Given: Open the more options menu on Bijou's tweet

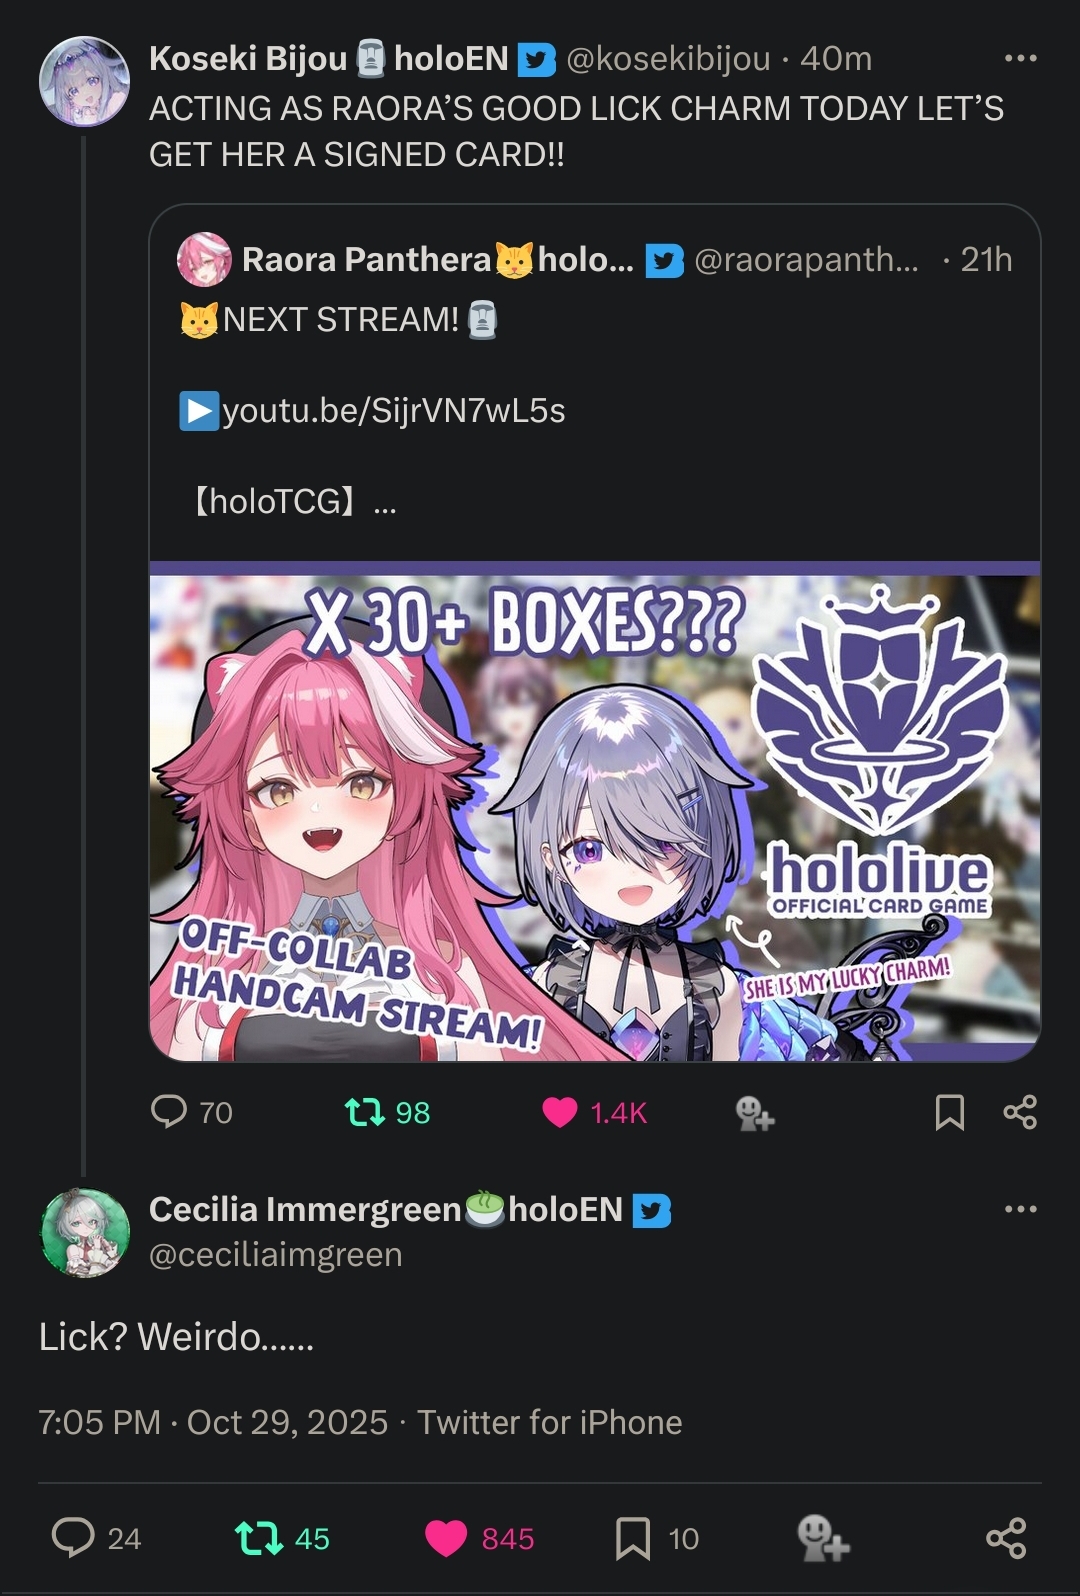Looking at the screenshot, I should click(x=1020, y=58).
